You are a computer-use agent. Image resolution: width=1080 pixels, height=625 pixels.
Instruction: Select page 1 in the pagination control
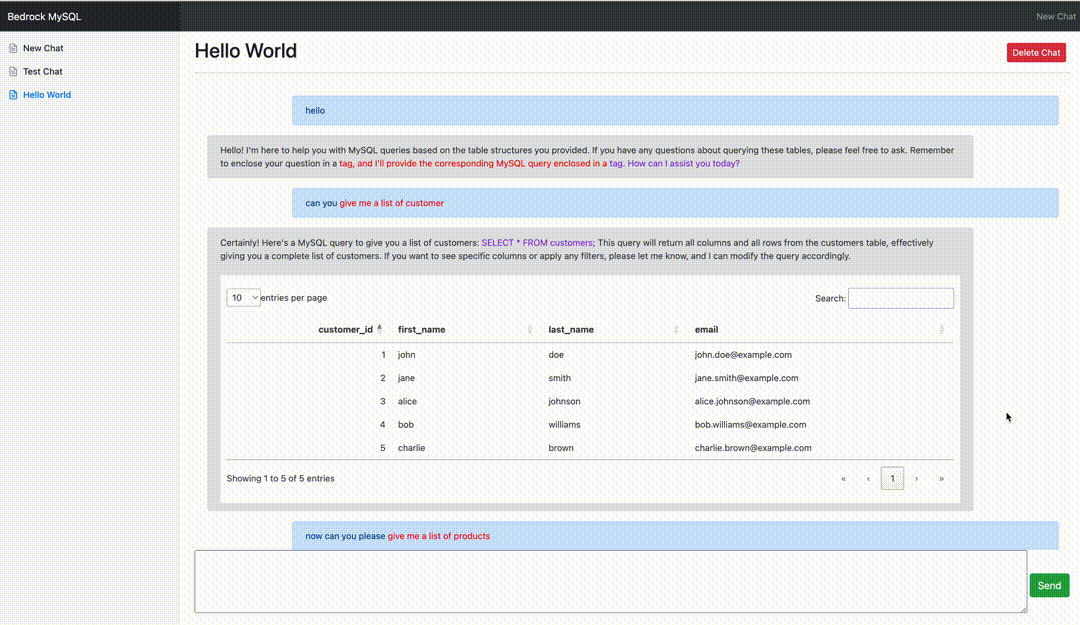point(892,478)
